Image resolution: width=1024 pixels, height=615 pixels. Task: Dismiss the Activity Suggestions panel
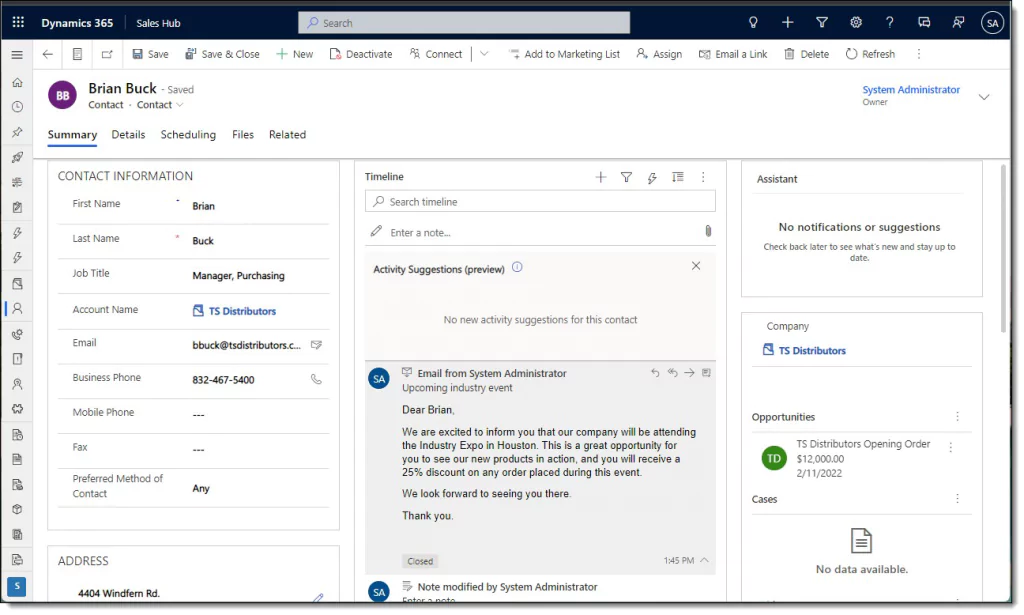(x=696, y=266)
